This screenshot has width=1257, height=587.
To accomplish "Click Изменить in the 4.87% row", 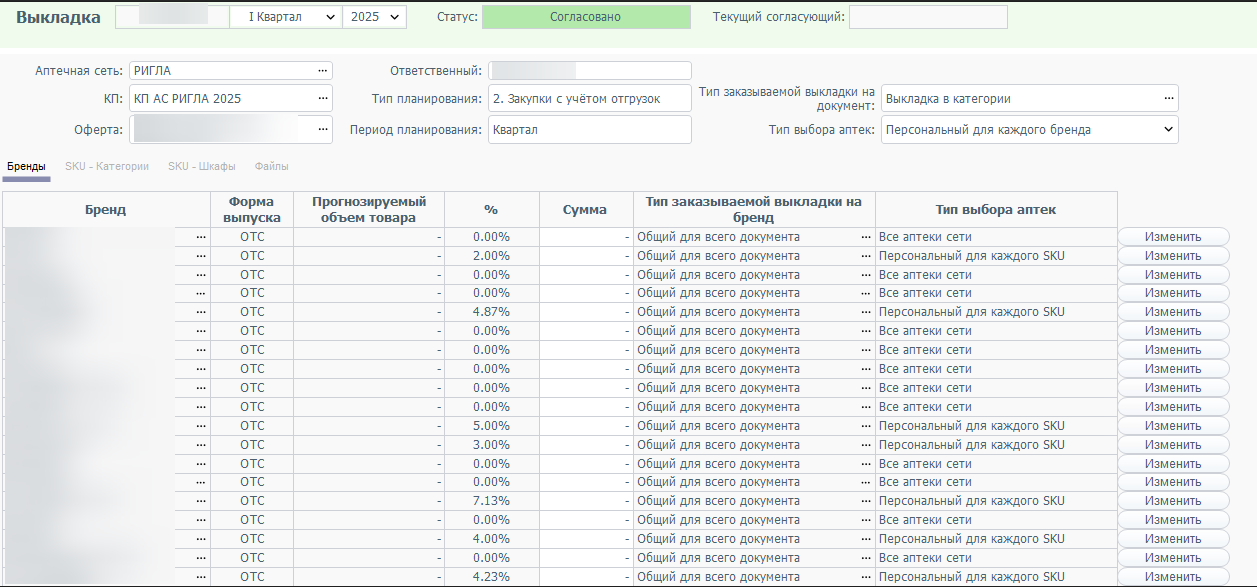I will [1173, 312].
